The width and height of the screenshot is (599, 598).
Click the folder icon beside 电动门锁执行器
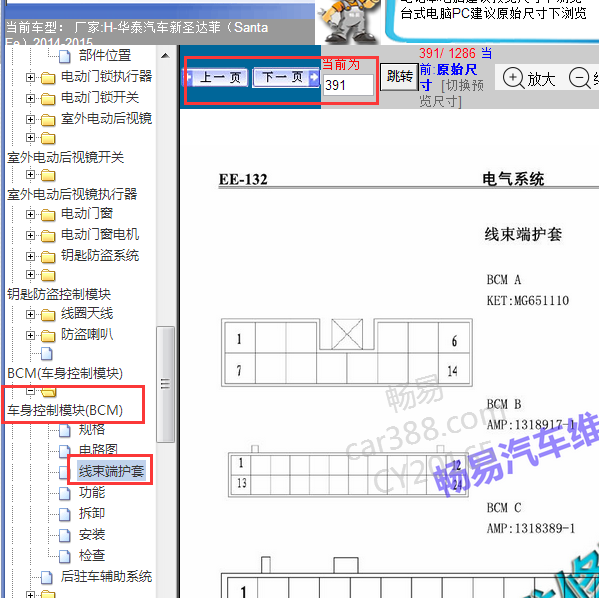[48, 78]
